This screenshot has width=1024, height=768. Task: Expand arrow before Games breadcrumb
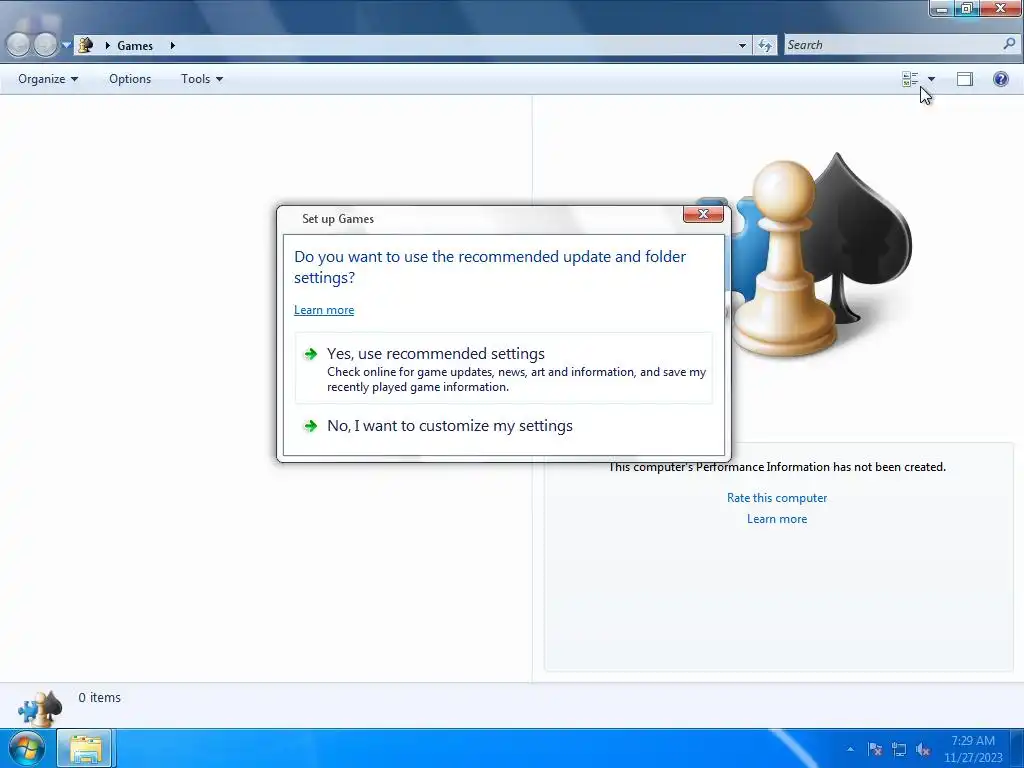(x=107, y=46)
